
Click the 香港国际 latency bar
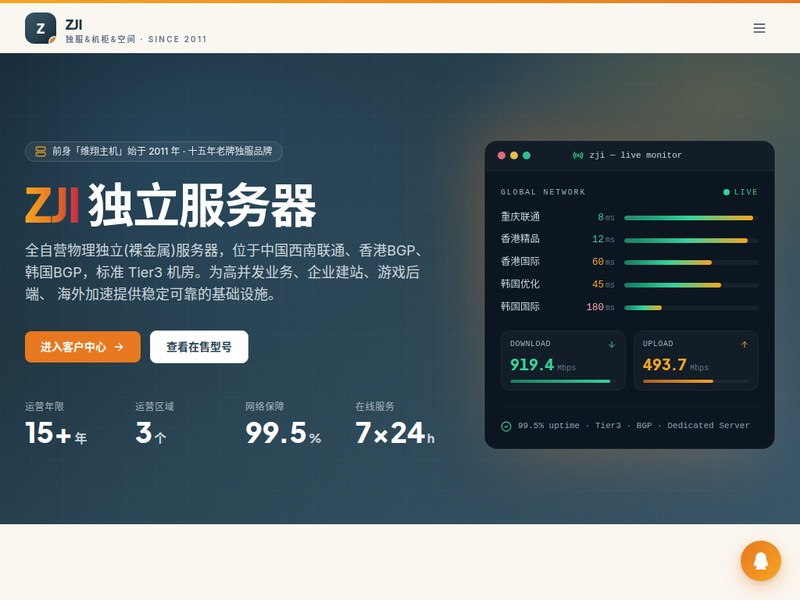pos(691,263)
